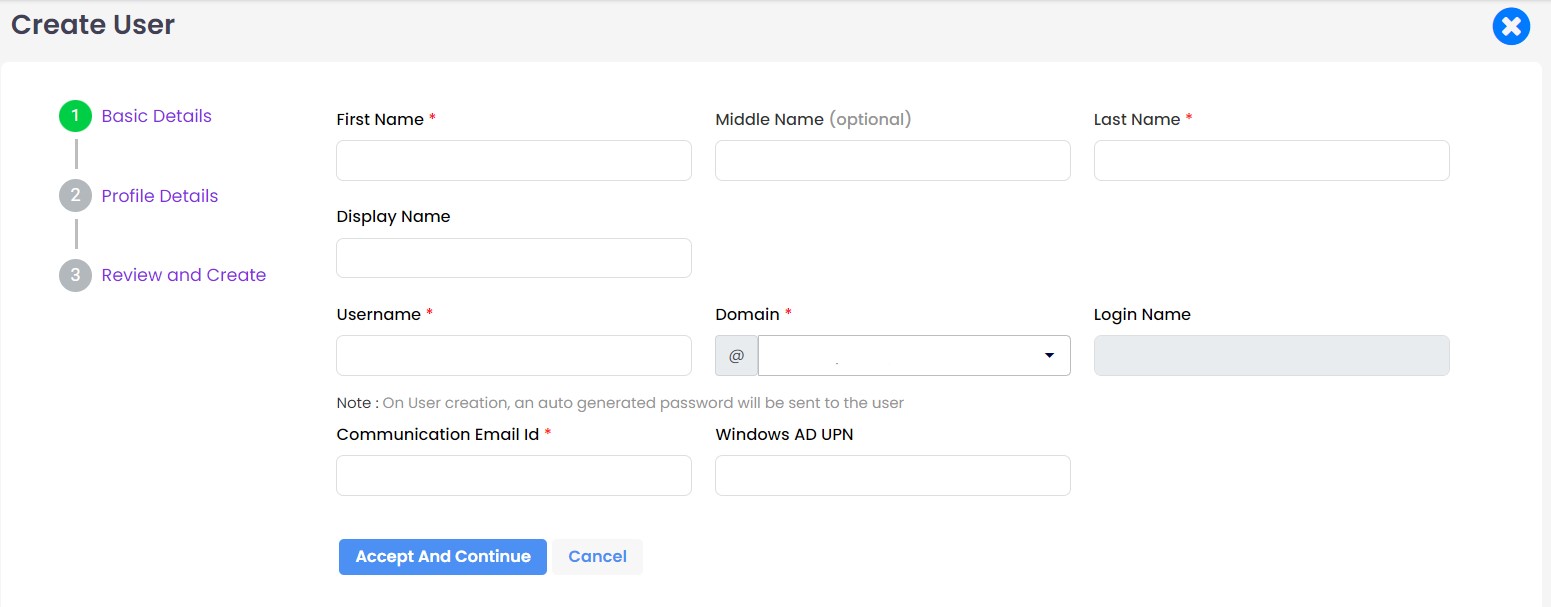Click the step 3 Review and Create circle icon
The width and height of the screenshot is (1551, 607).
click(74, 275)
